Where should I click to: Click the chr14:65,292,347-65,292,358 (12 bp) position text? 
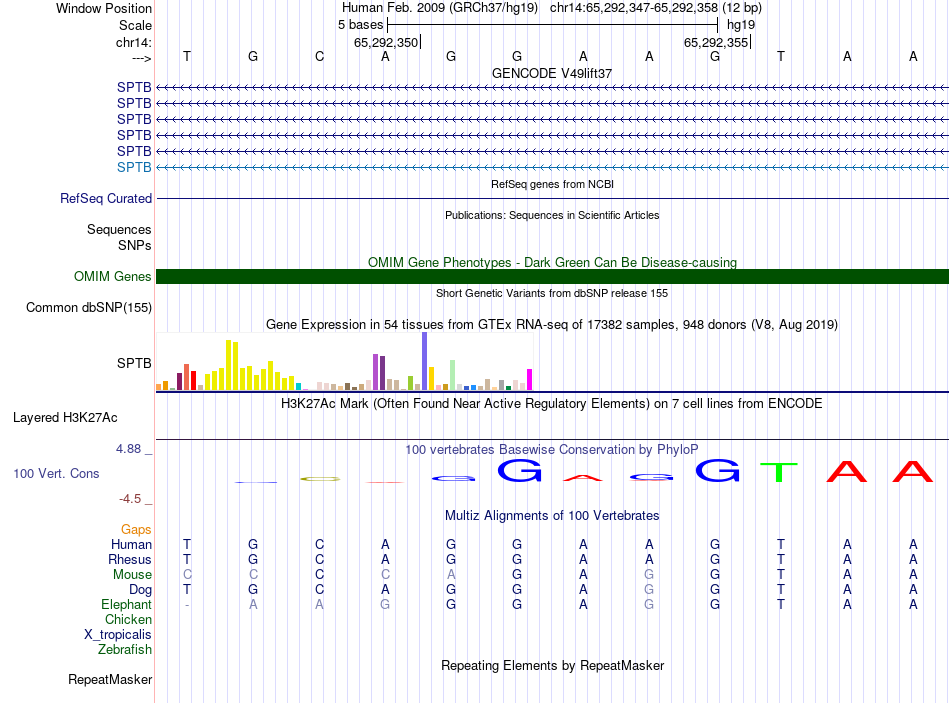(x=656, y=8)
